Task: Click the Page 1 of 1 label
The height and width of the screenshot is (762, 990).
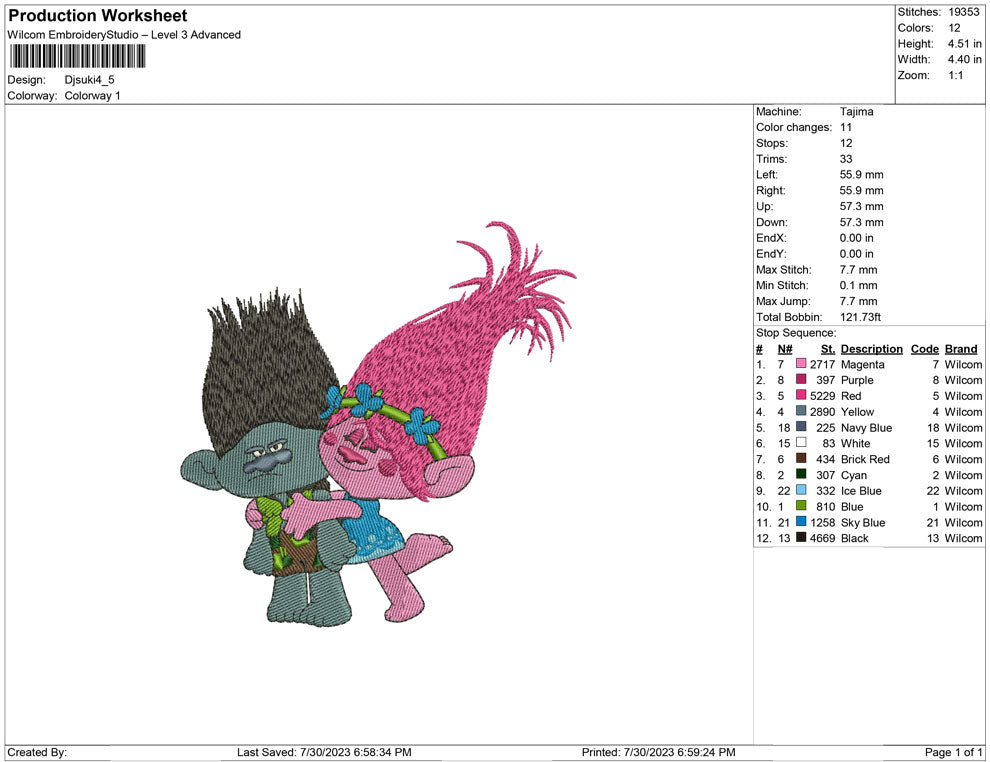Action: (x=953, y=752)
